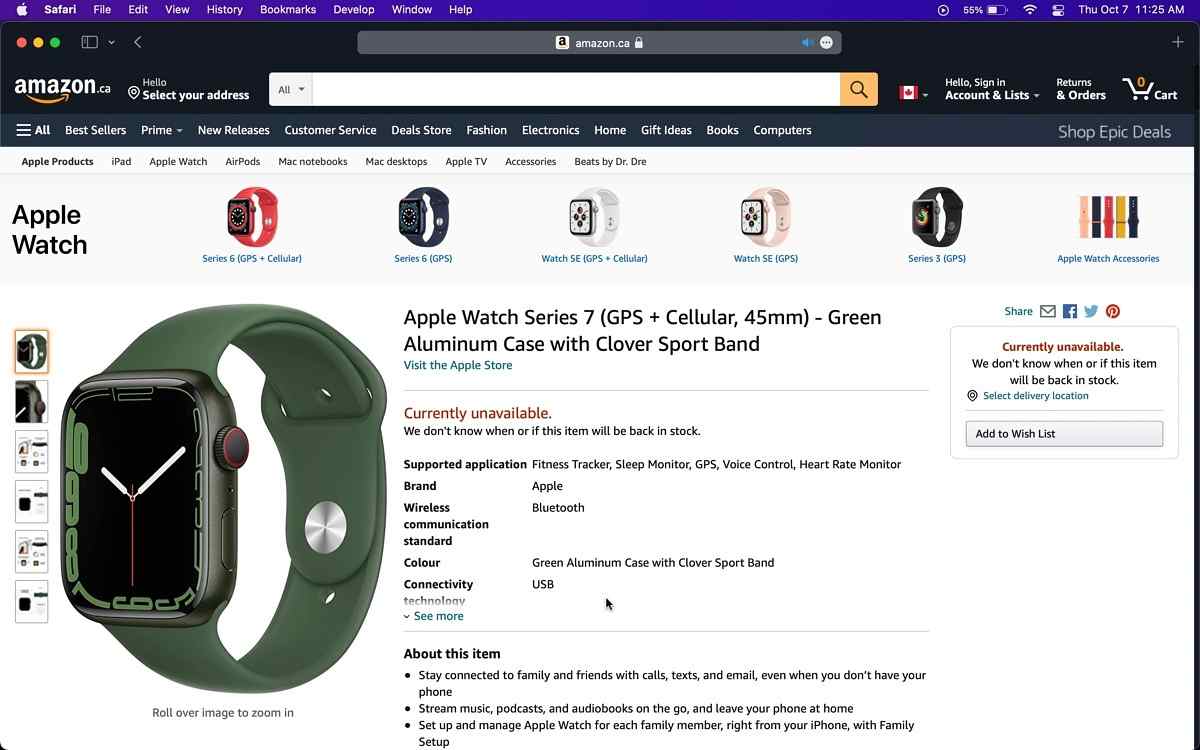Screen dimensions: 1200x750
Task: Open Deals Store in the navigation bar
Action: pos(421,130)
